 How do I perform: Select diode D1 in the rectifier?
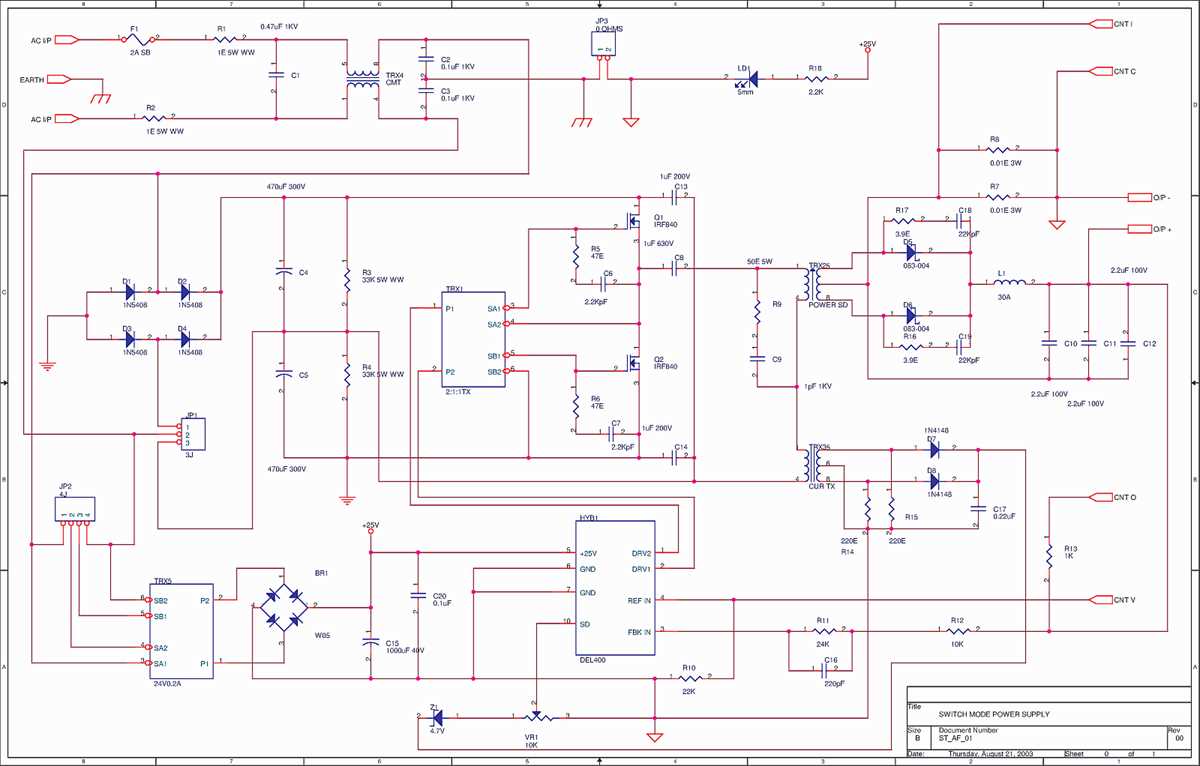point(128,292)
